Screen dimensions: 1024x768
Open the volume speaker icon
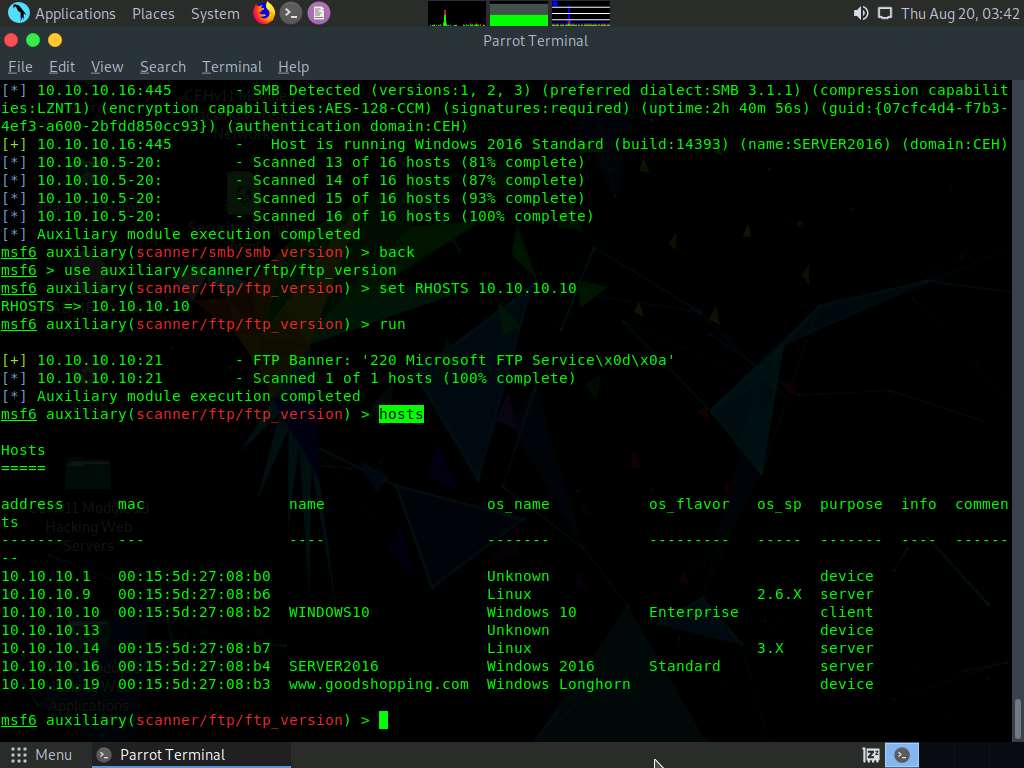861,13
